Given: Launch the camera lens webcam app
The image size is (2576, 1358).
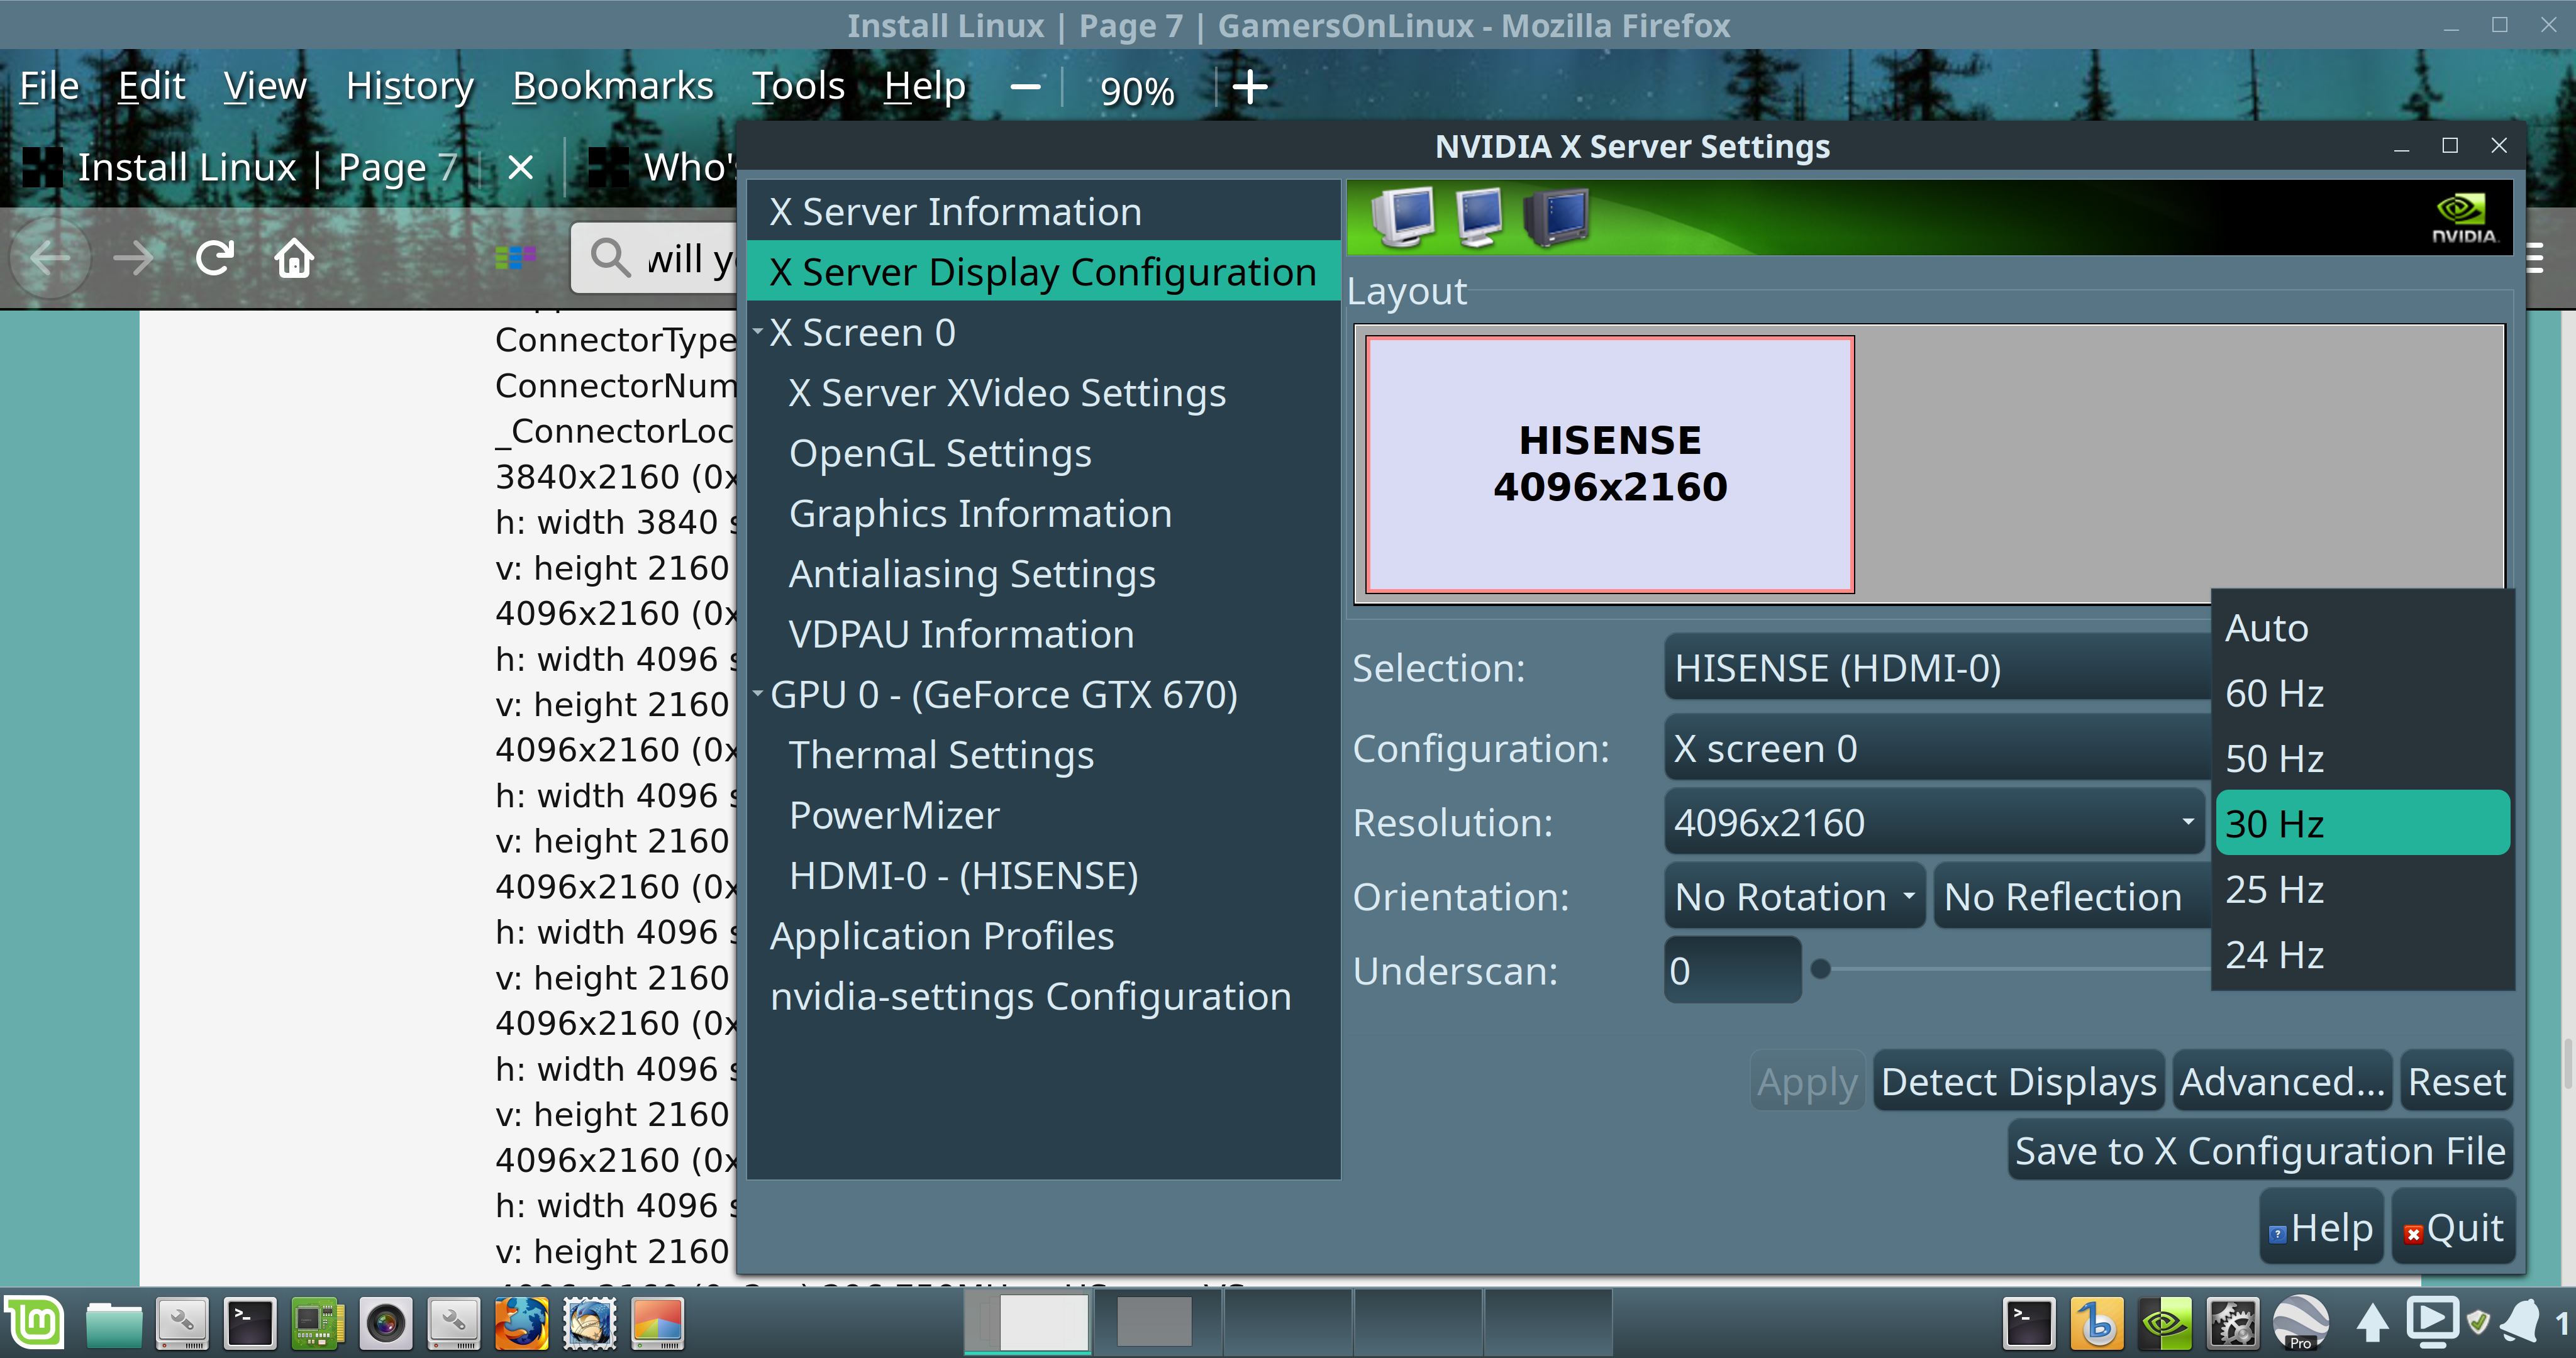Looking at the screenshot, I should coord(385,1324).
